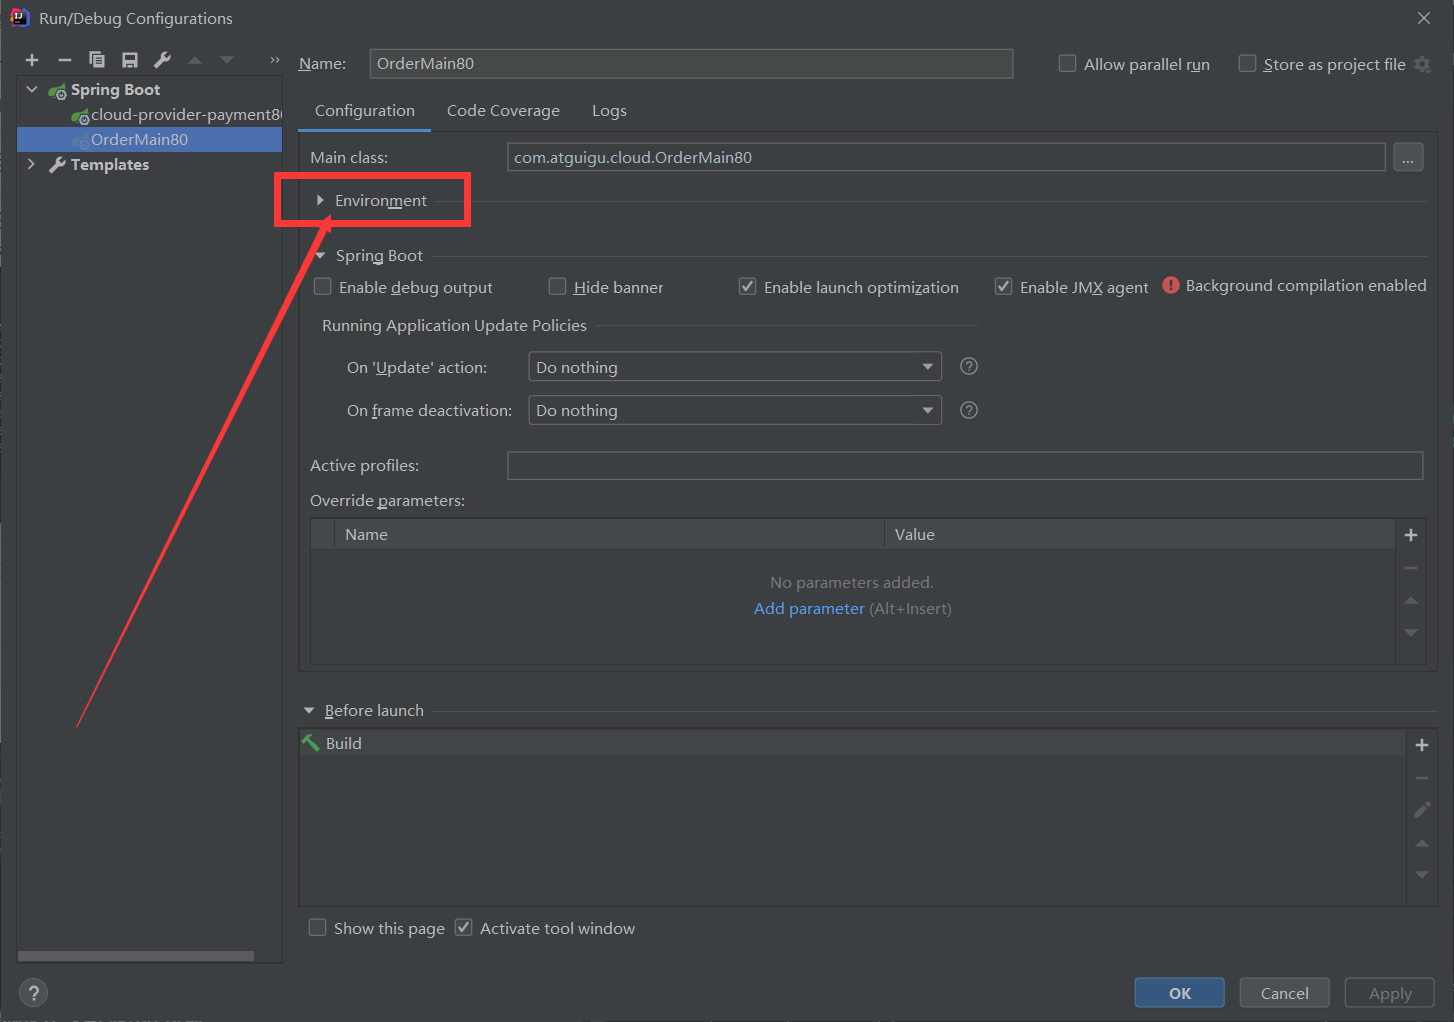Image resolution: width=1454 pixels, height=1022 pixels.
Task: Remove before launch task minus icon
Action: click(1422, 778)
